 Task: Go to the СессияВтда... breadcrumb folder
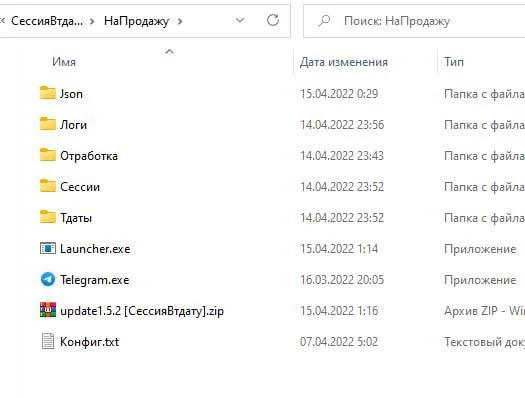pyautogui.click(x=47, y=21)
